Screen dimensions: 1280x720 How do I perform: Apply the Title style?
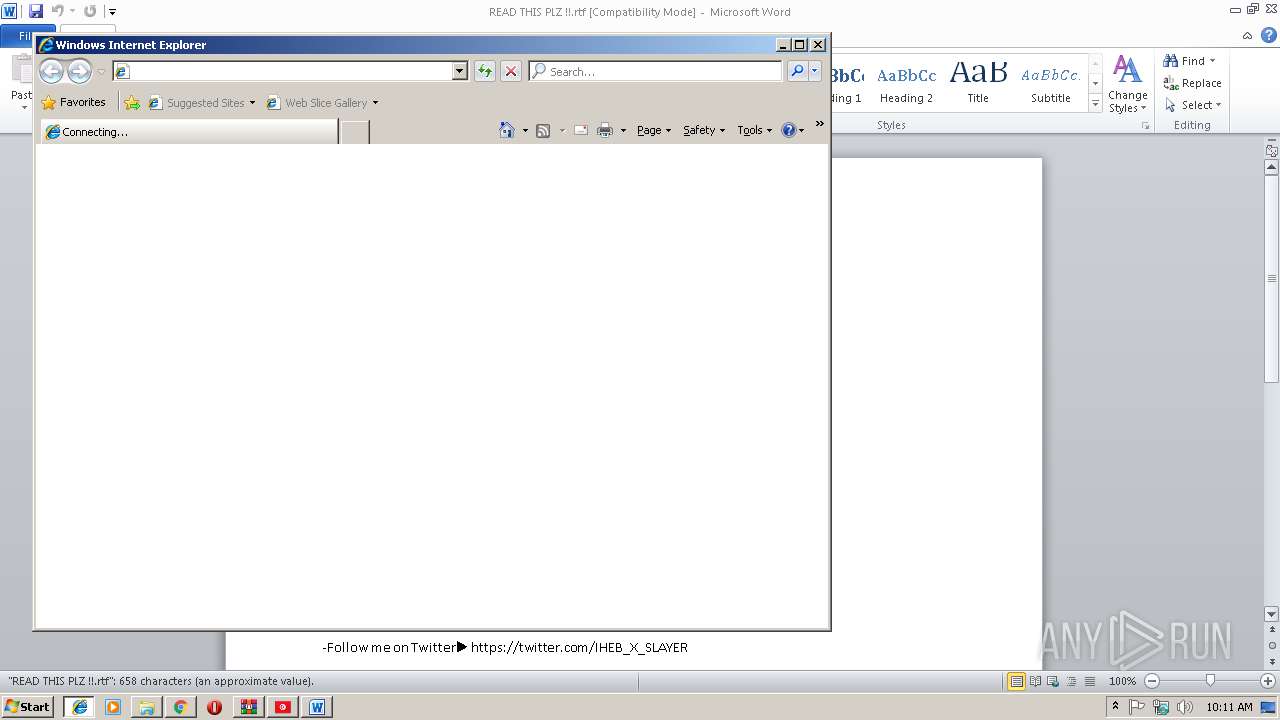(x=978, y=83)
